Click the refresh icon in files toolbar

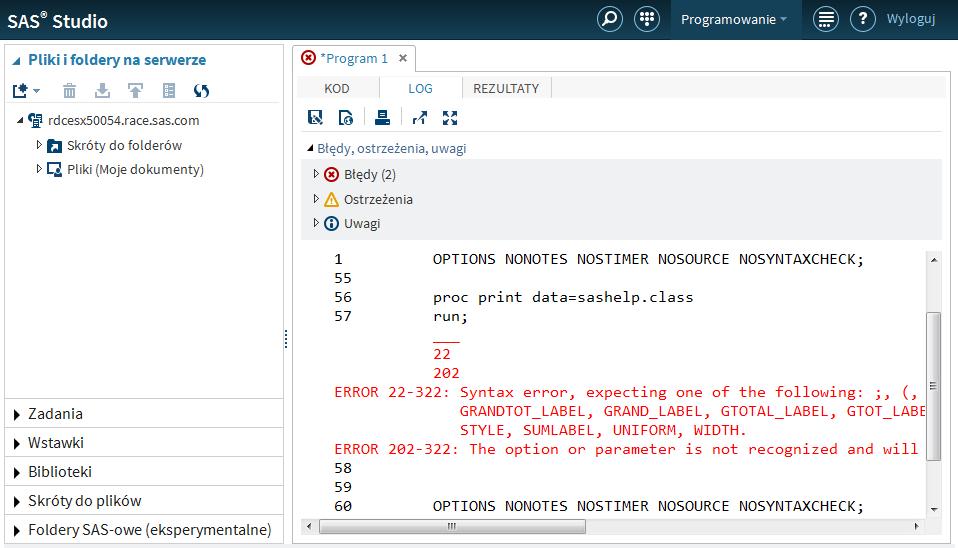pos(201,90)
